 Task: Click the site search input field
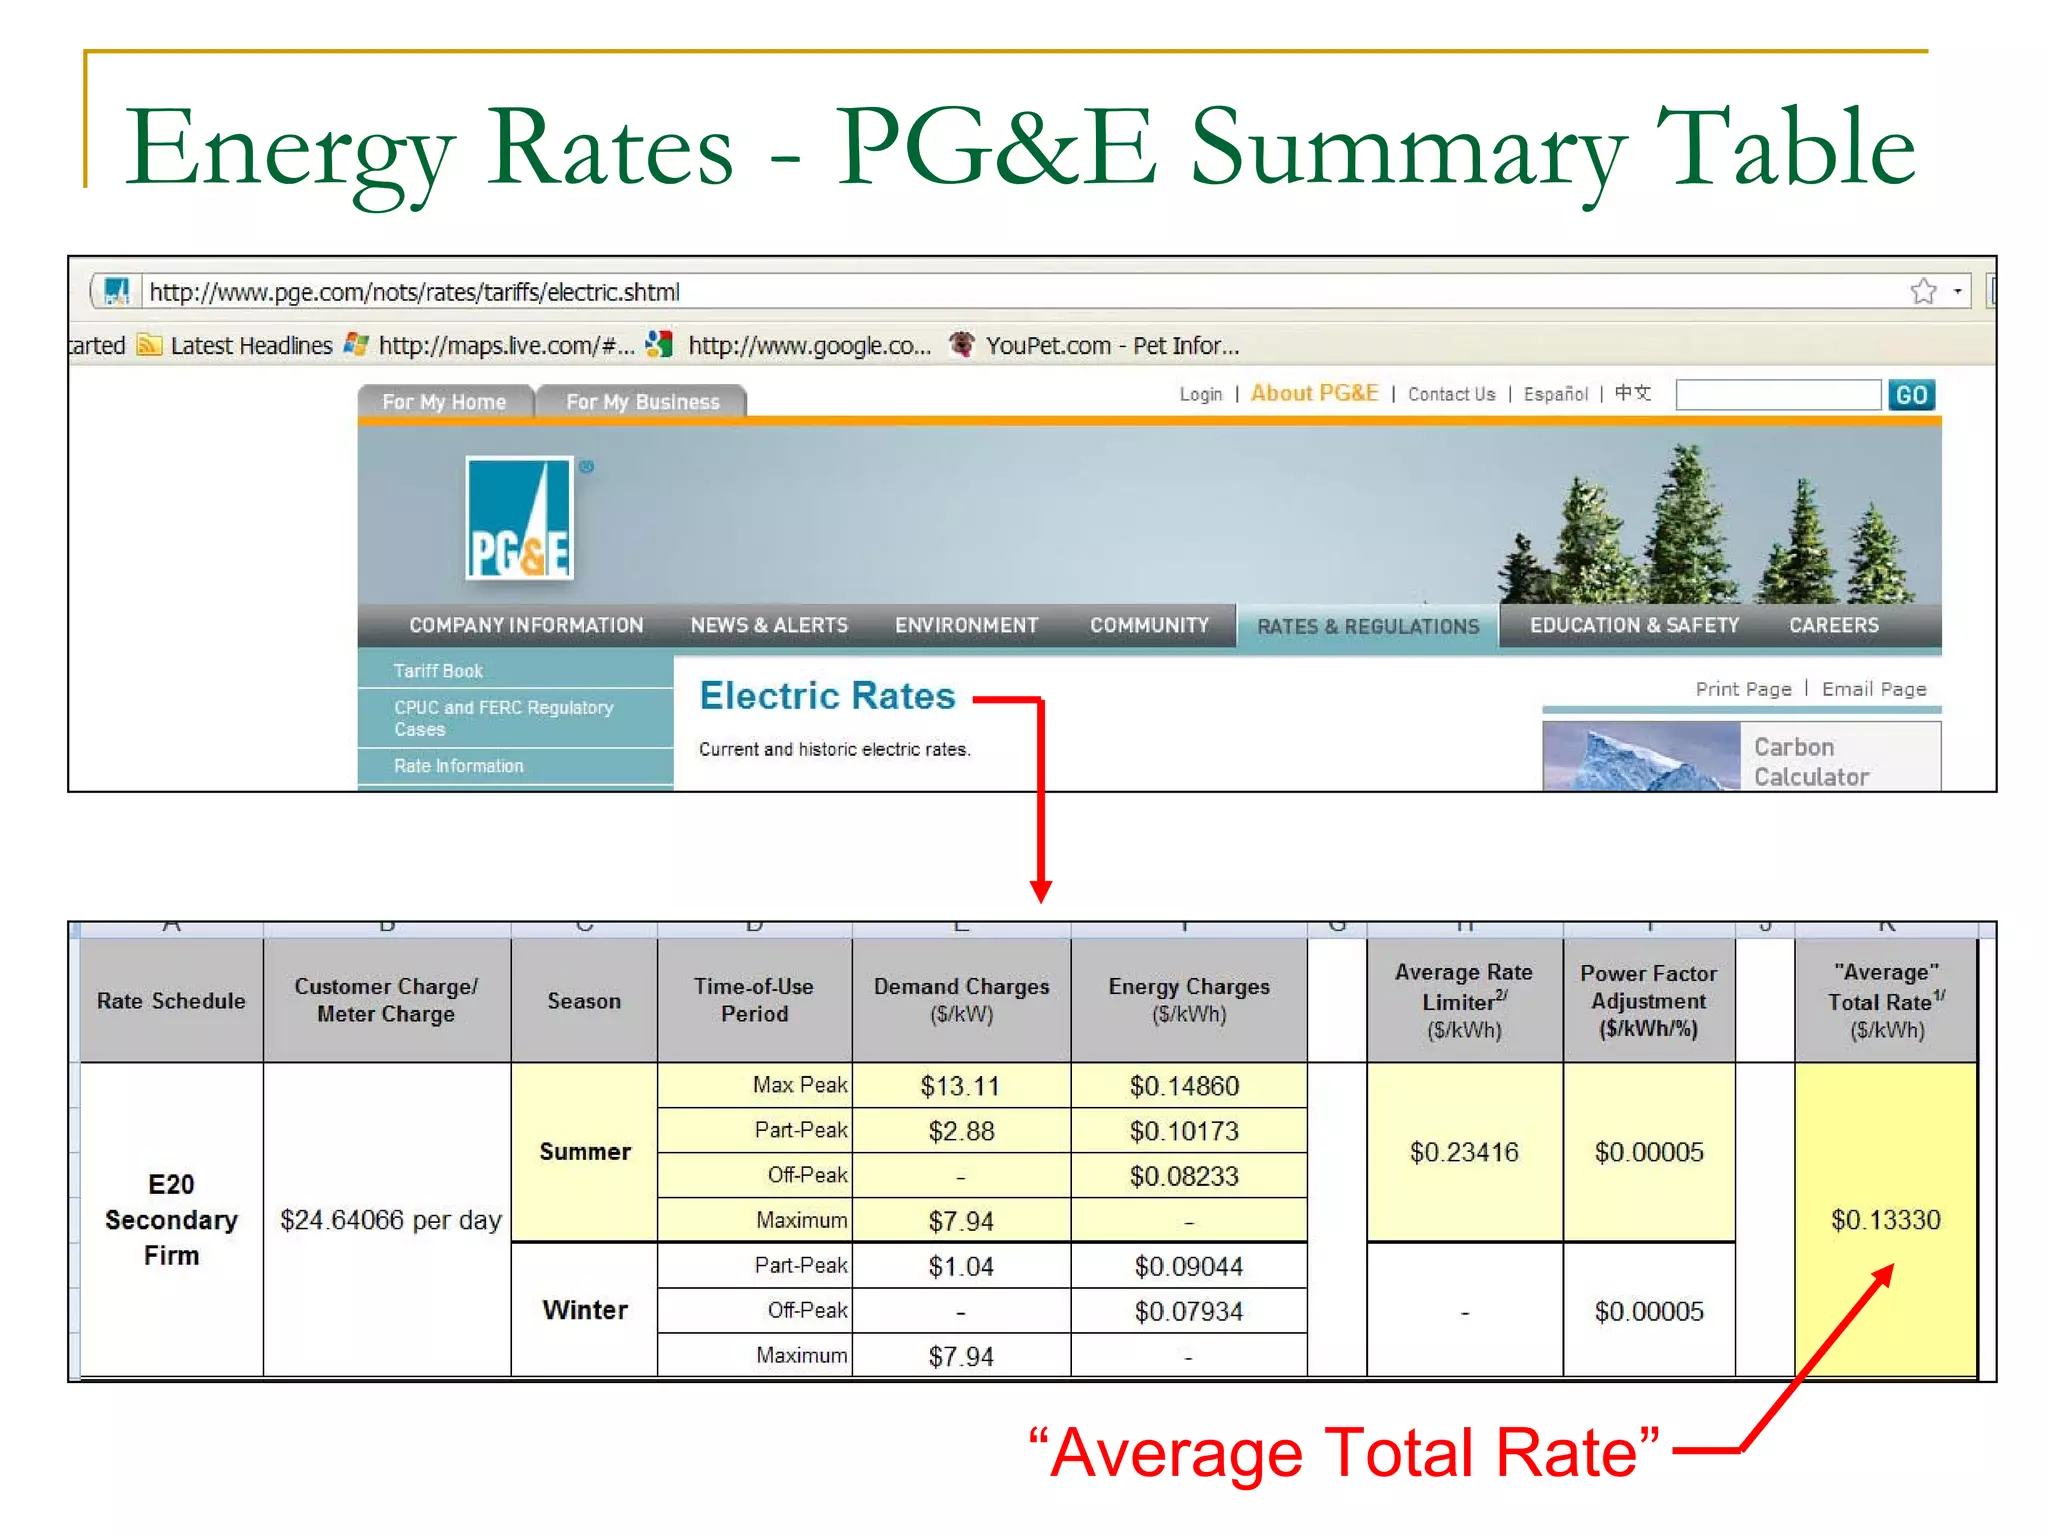[1778, 394]
